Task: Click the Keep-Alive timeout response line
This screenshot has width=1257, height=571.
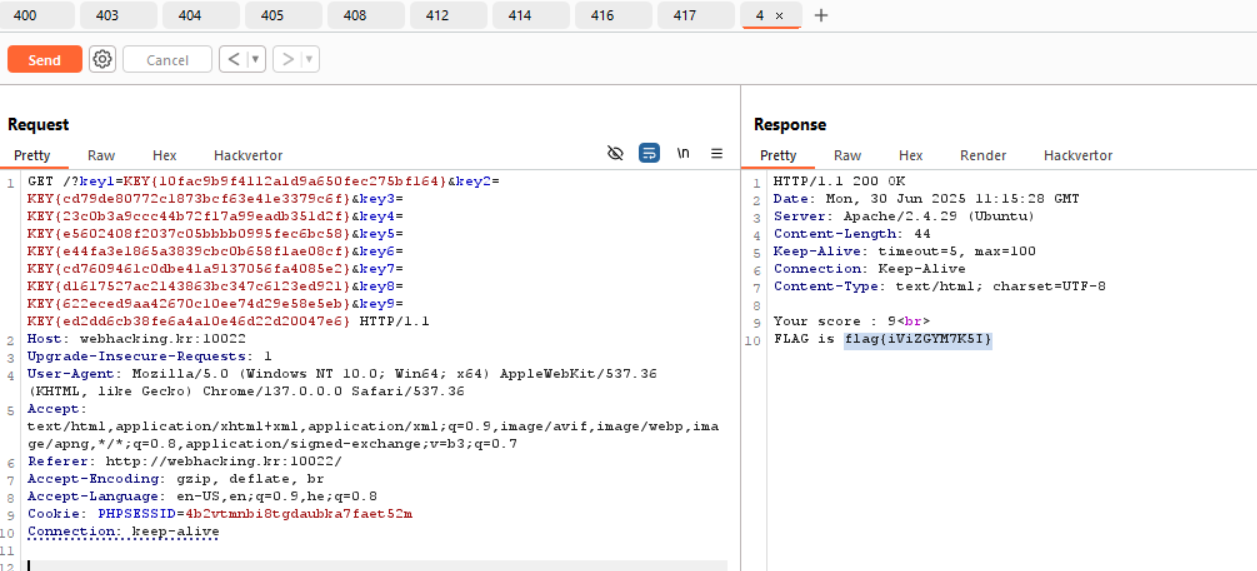Action: [x=904, y=251]
